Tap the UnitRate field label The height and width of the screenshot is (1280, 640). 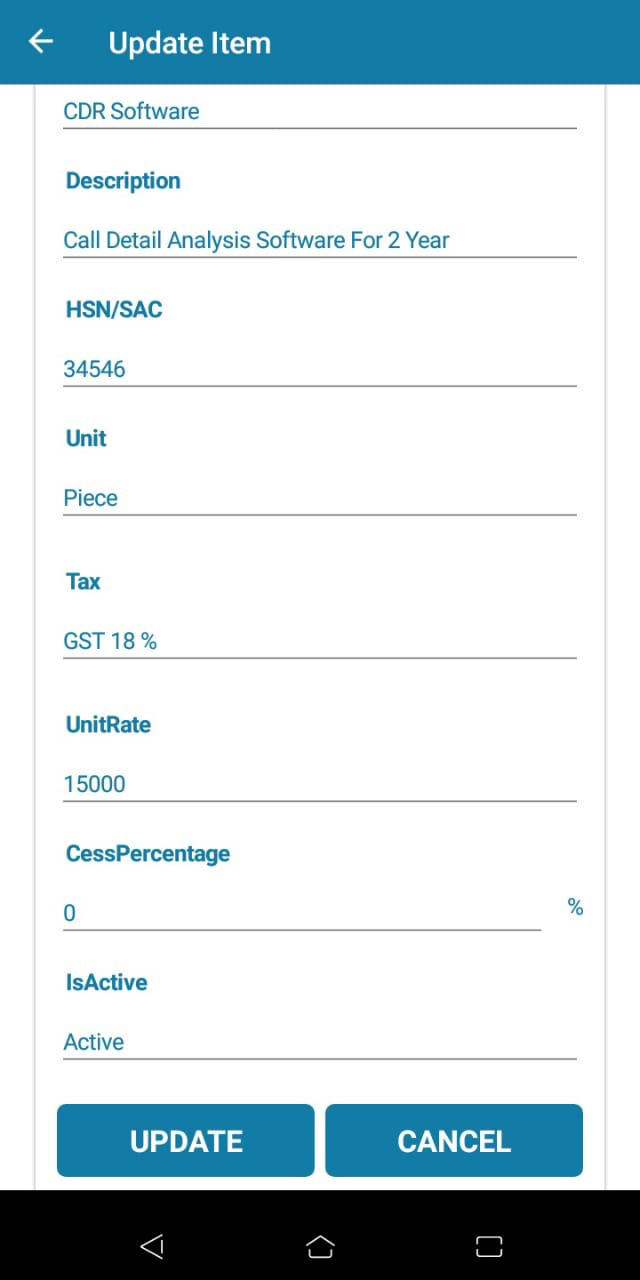pos(108,725)
